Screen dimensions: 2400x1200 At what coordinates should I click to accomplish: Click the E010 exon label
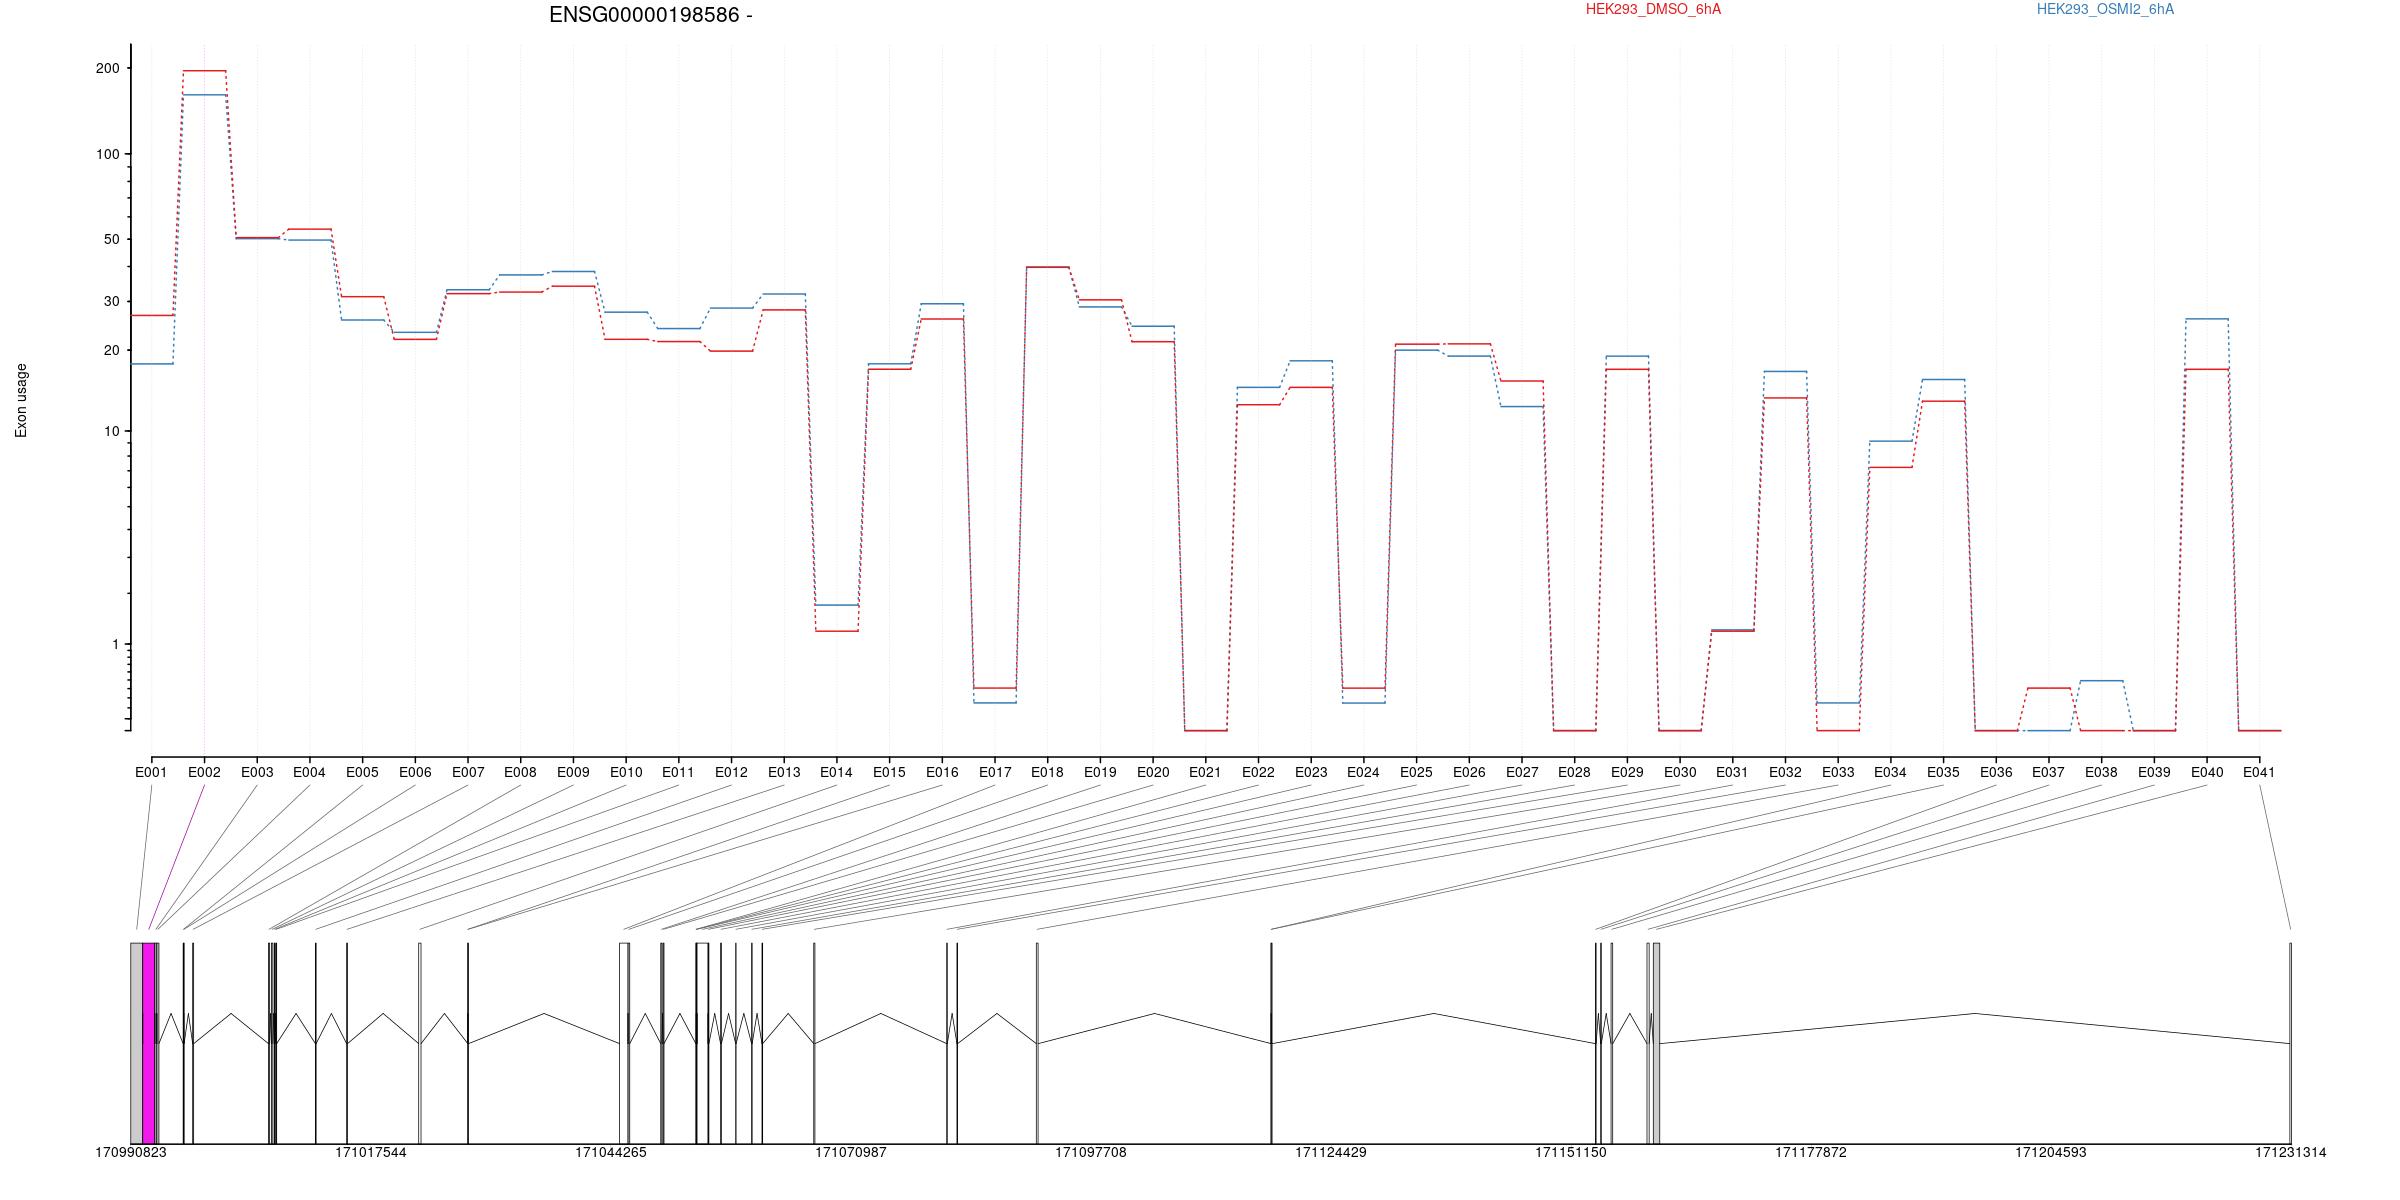click(x=626, y=772)
